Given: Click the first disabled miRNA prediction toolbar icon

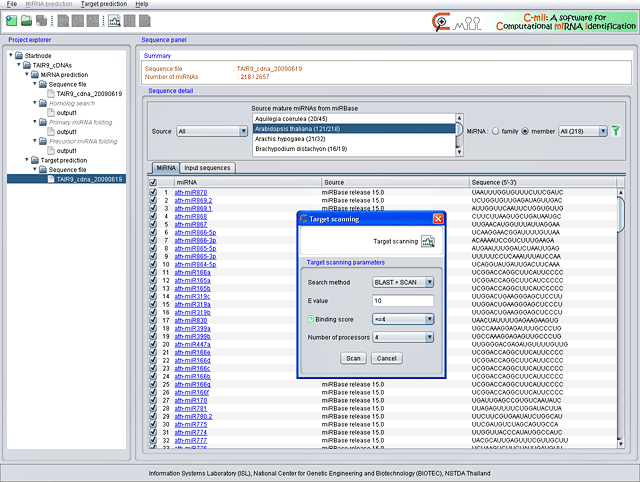Looking at the screenshot, I should pos(63,21).
